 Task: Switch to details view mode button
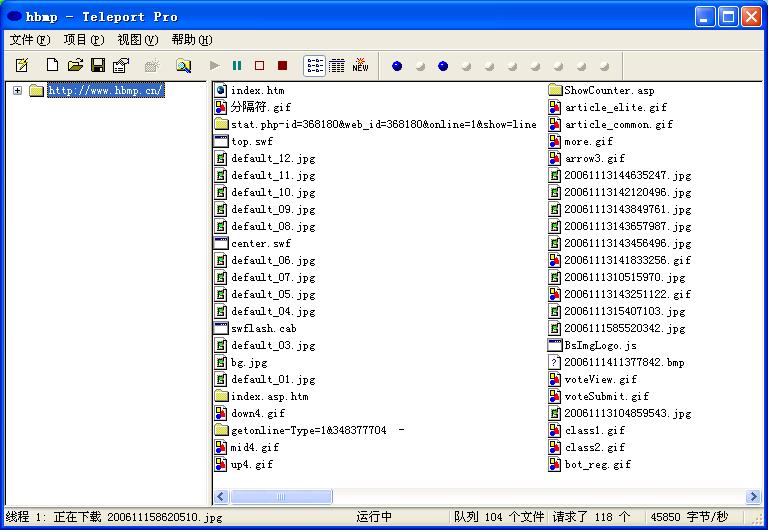click(337, 66)
